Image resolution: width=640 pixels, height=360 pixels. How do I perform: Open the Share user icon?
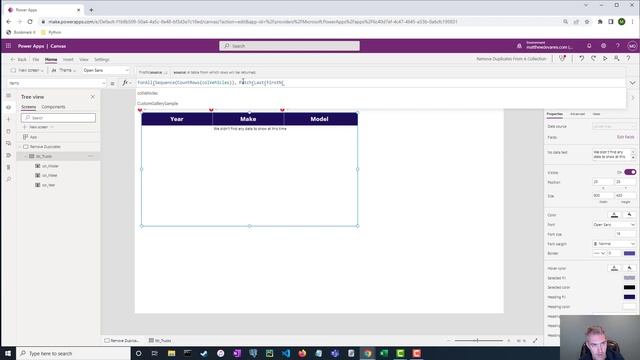[617, 59]
